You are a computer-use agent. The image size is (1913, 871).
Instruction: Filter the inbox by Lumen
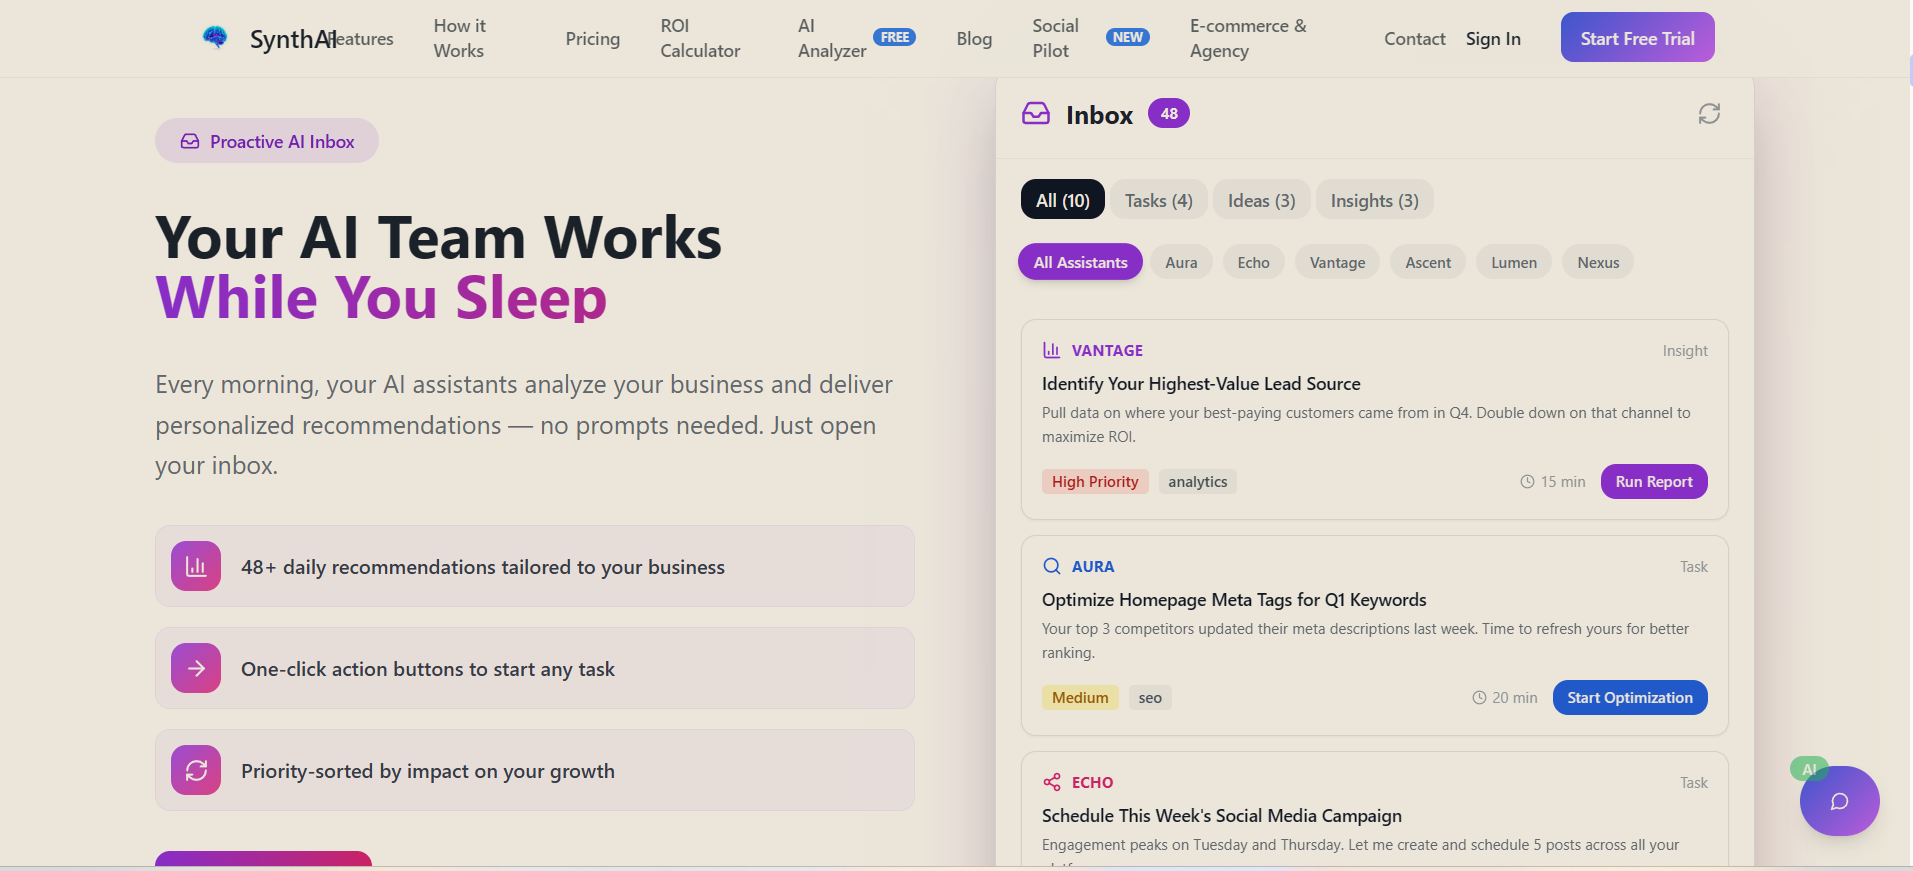1514,262
